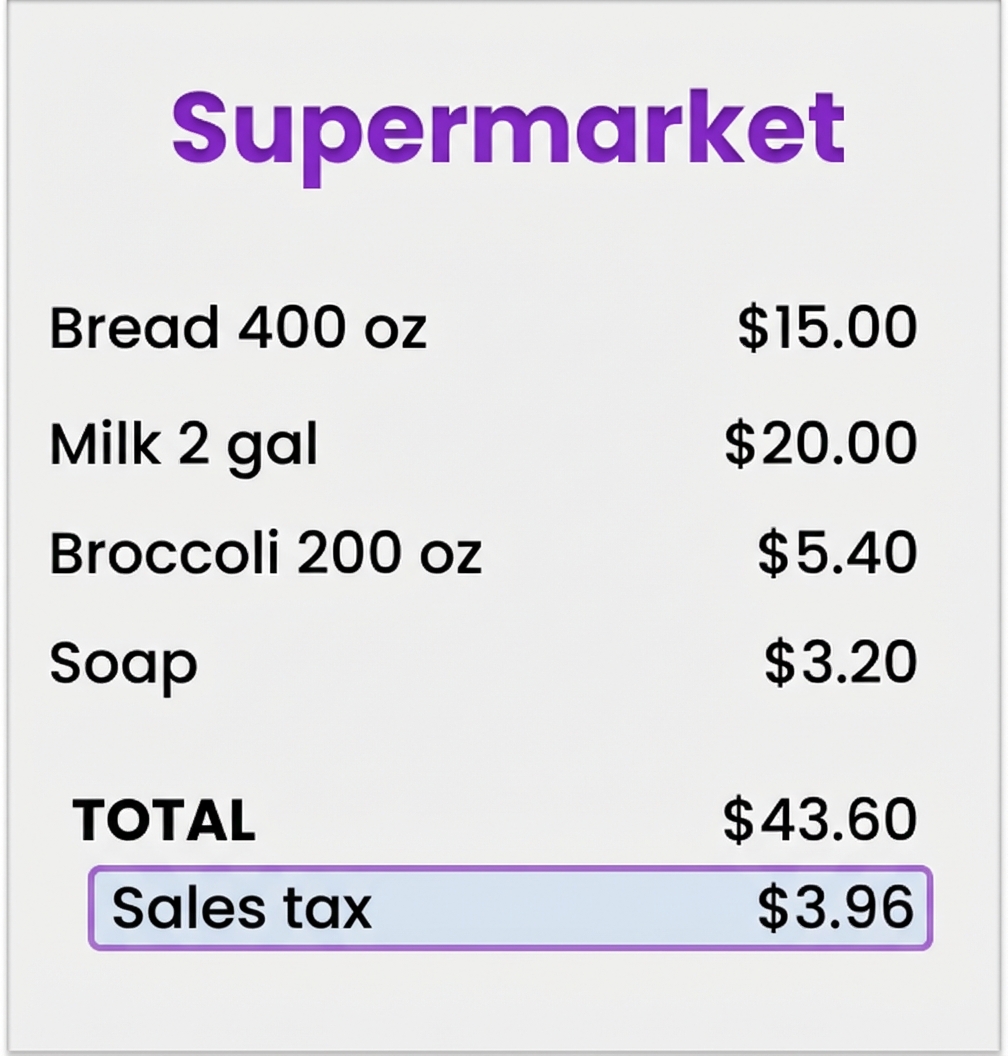
Task: Click the $15.00 Bread price
Action: point(827,328)
